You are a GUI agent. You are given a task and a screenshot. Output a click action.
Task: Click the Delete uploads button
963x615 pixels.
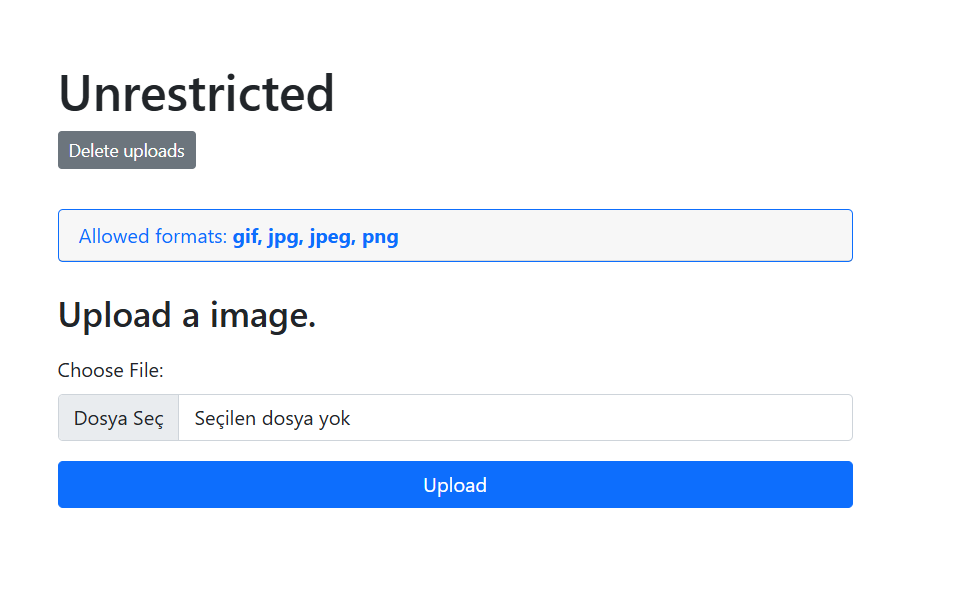[x=127, y=150]
